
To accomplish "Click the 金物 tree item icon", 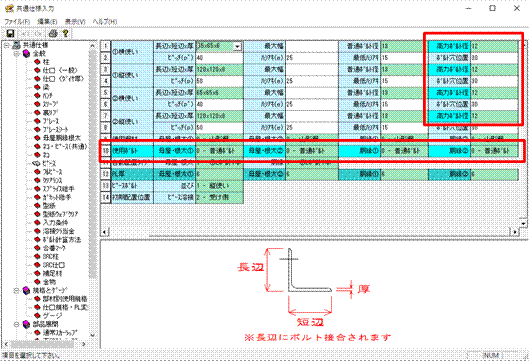I will (x=37, y=282).
